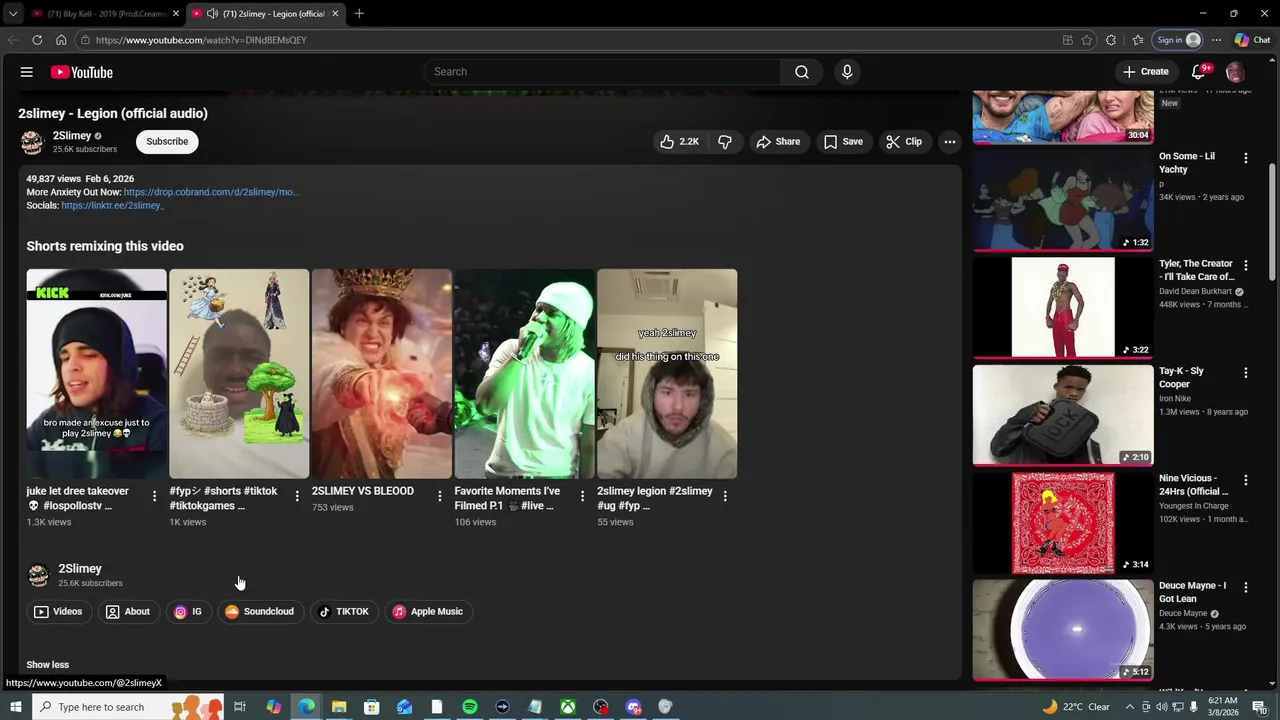1280x720 pixels.
Task: Open the tab search dropdown arrow
Action: (x=13, y=14)
